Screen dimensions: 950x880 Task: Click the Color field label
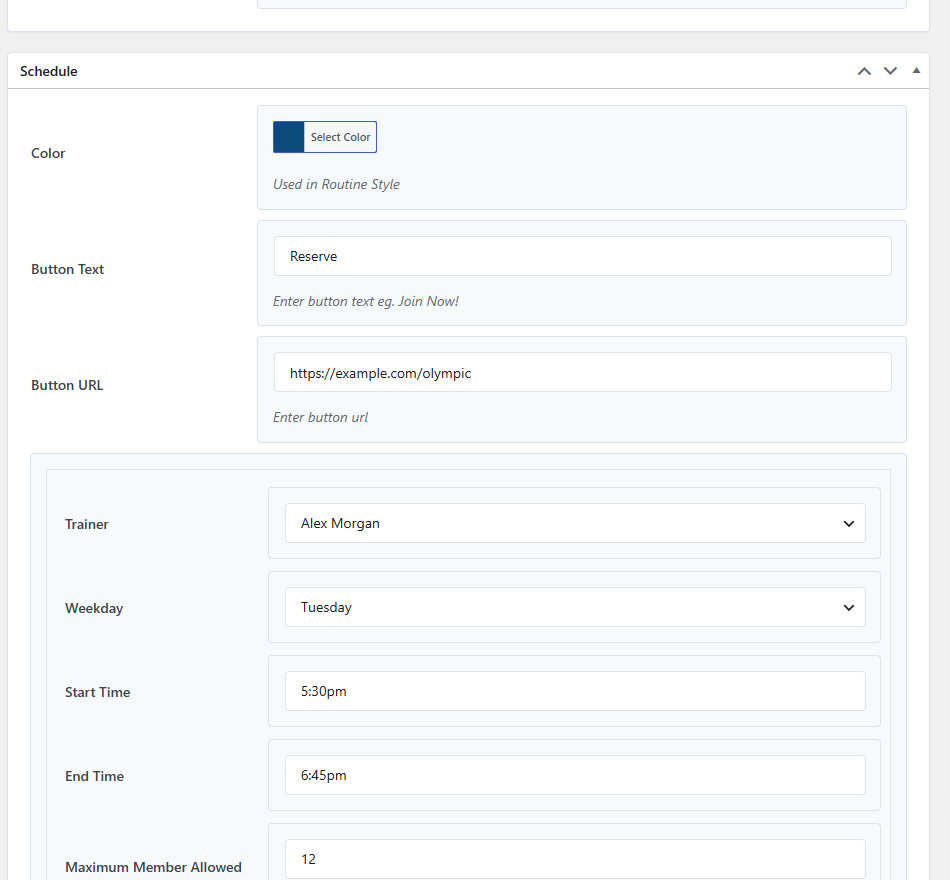pyautogui.click(x=48, y=153)
